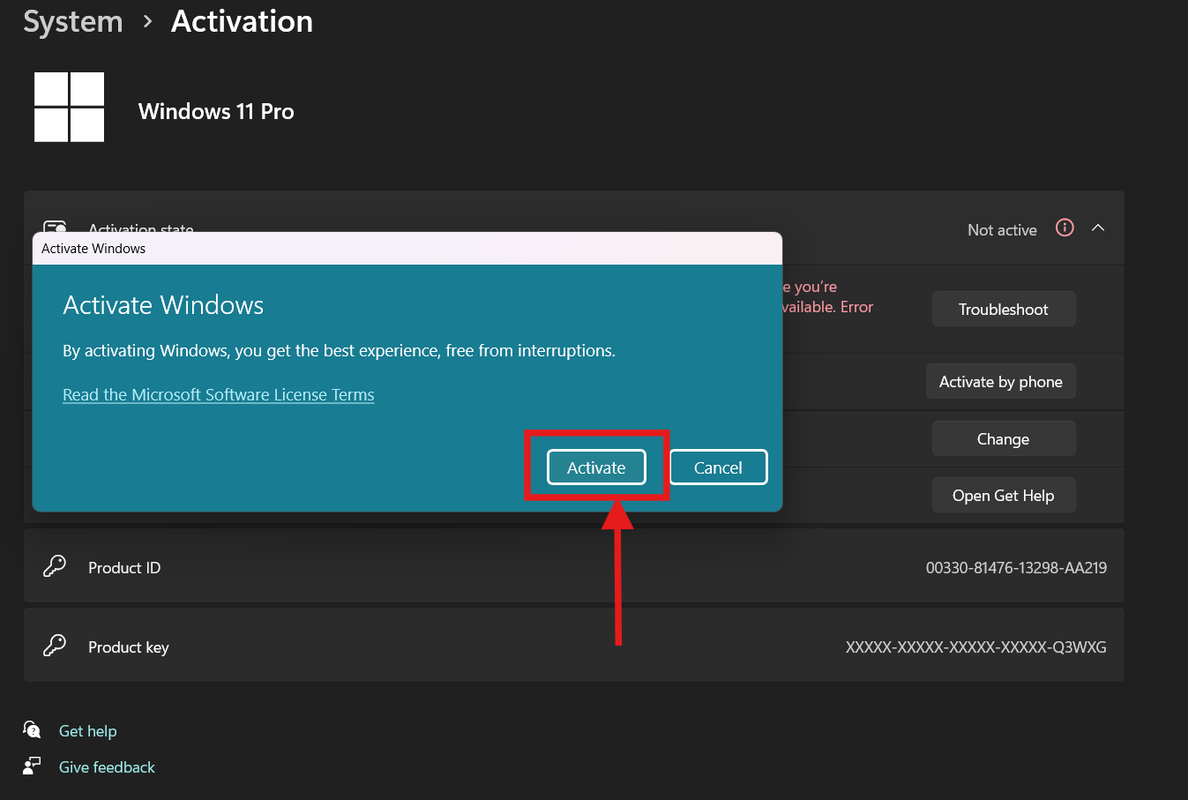Expand the Product key row details

[575, 646]
